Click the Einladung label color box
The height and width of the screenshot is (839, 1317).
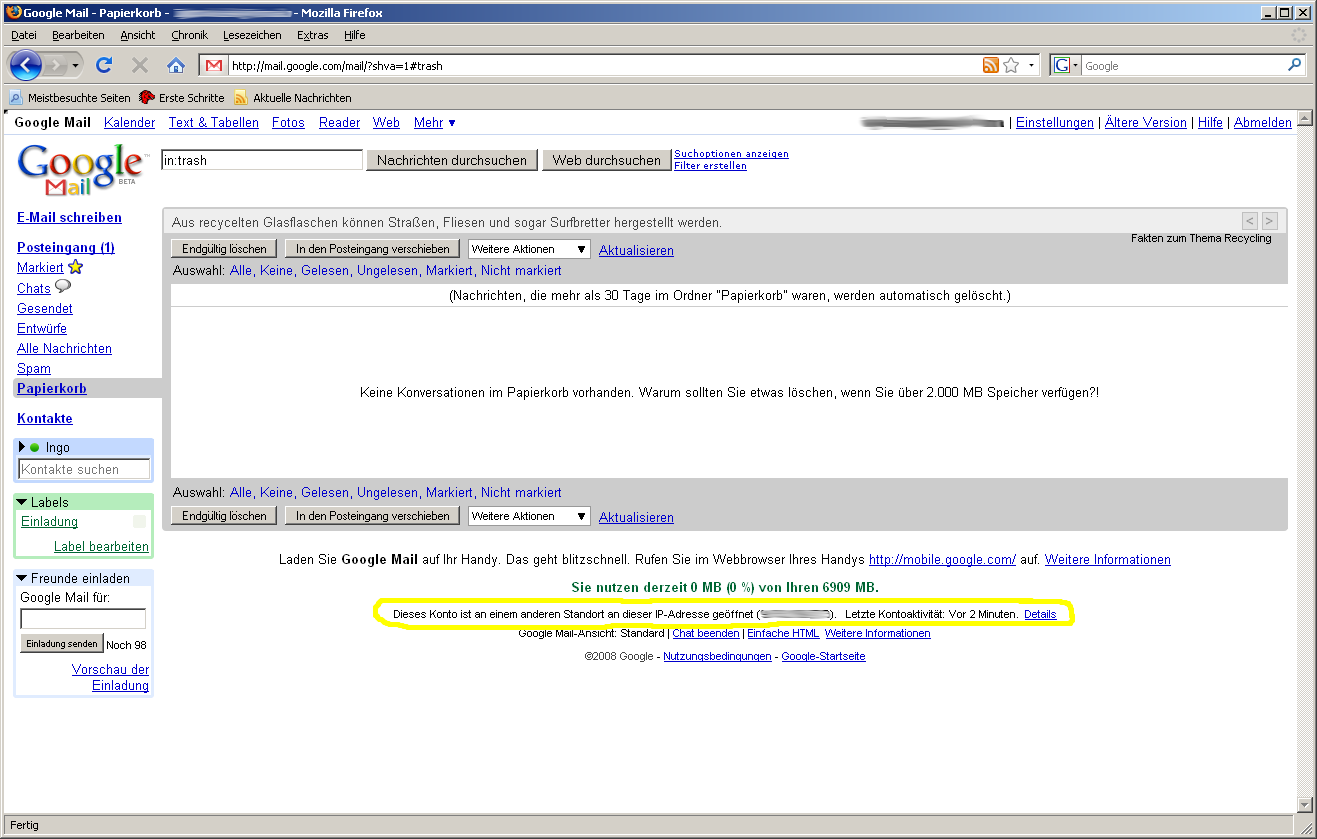139,522
